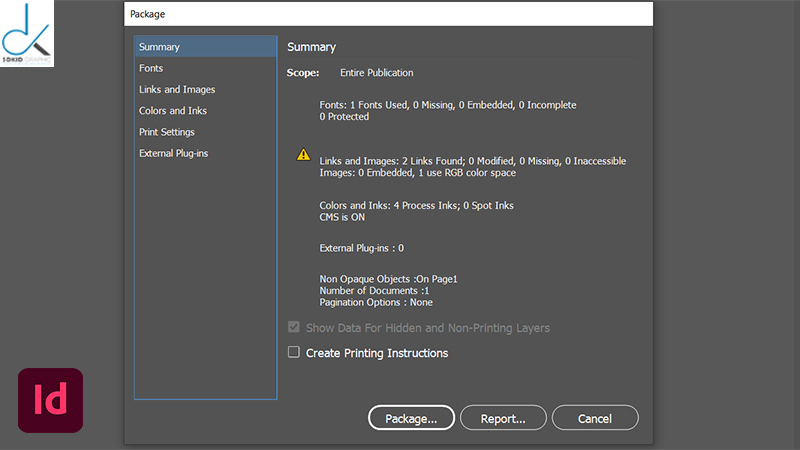This screenshot has width=800, height=450.
Task: Click the Package dialog title bar
Action: (x=388, y=14)
